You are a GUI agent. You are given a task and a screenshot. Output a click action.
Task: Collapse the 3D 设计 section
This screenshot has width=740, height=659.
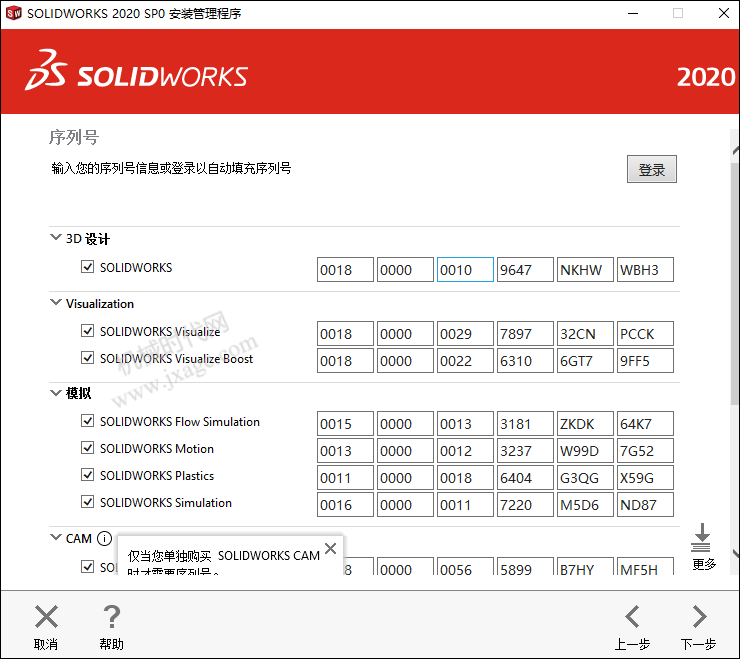(56, 237)
